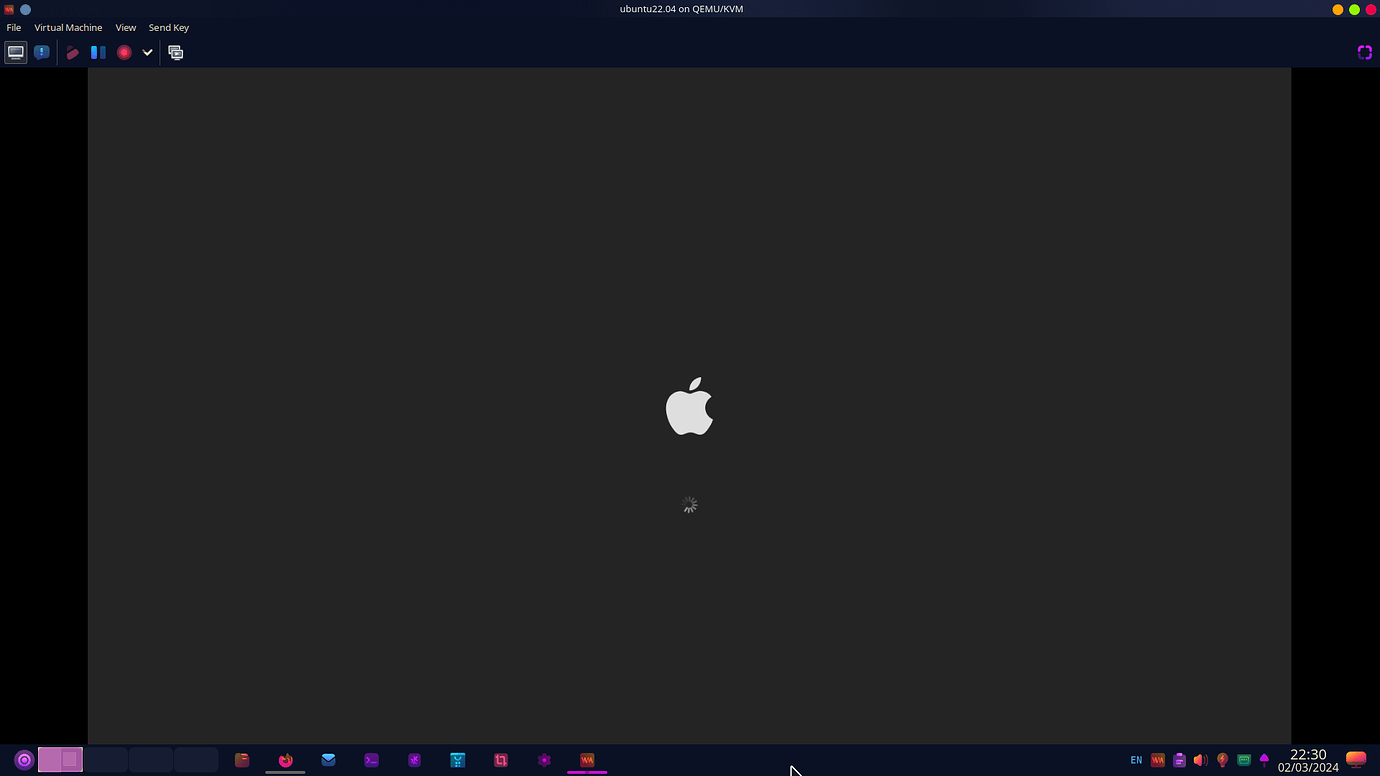Expand the shutdown options chevron
The width and height of the screenshot is (1380, 776).
(147, 52)
